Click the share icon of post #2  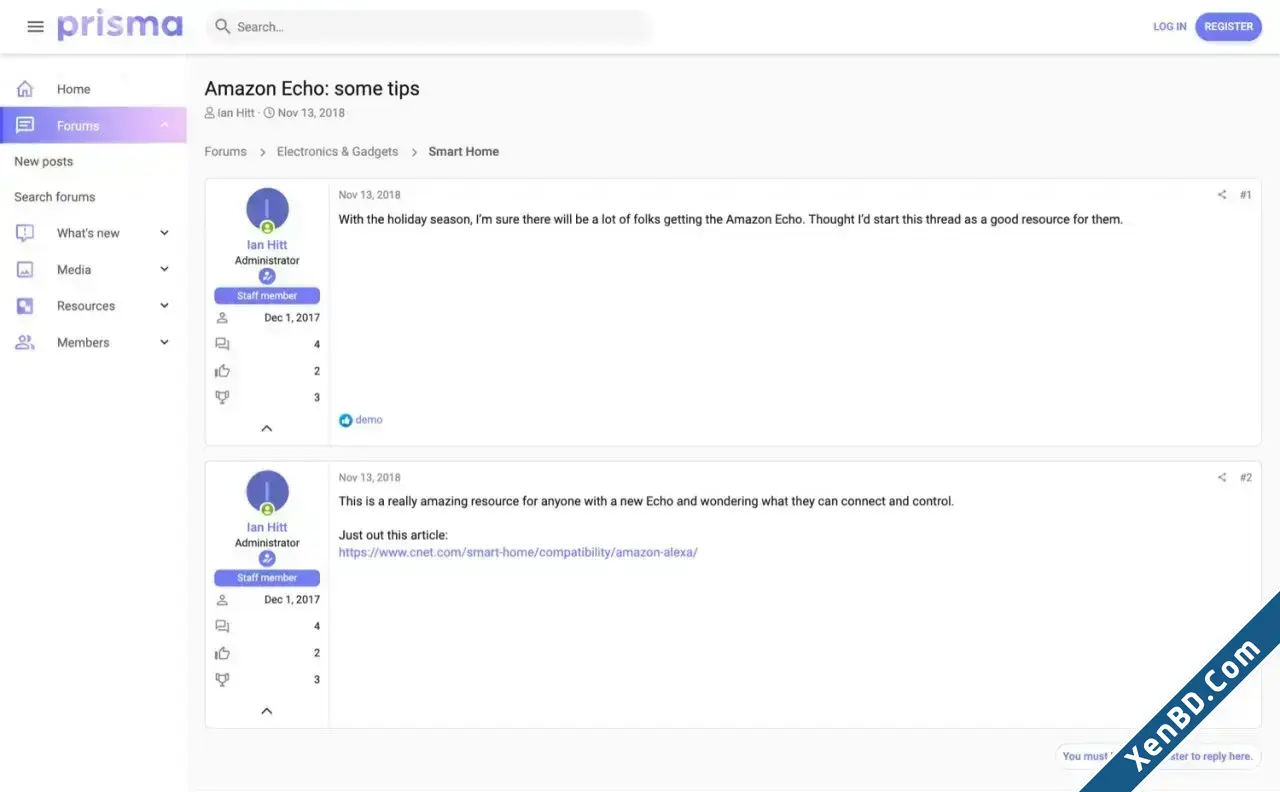coord(1222,478)
